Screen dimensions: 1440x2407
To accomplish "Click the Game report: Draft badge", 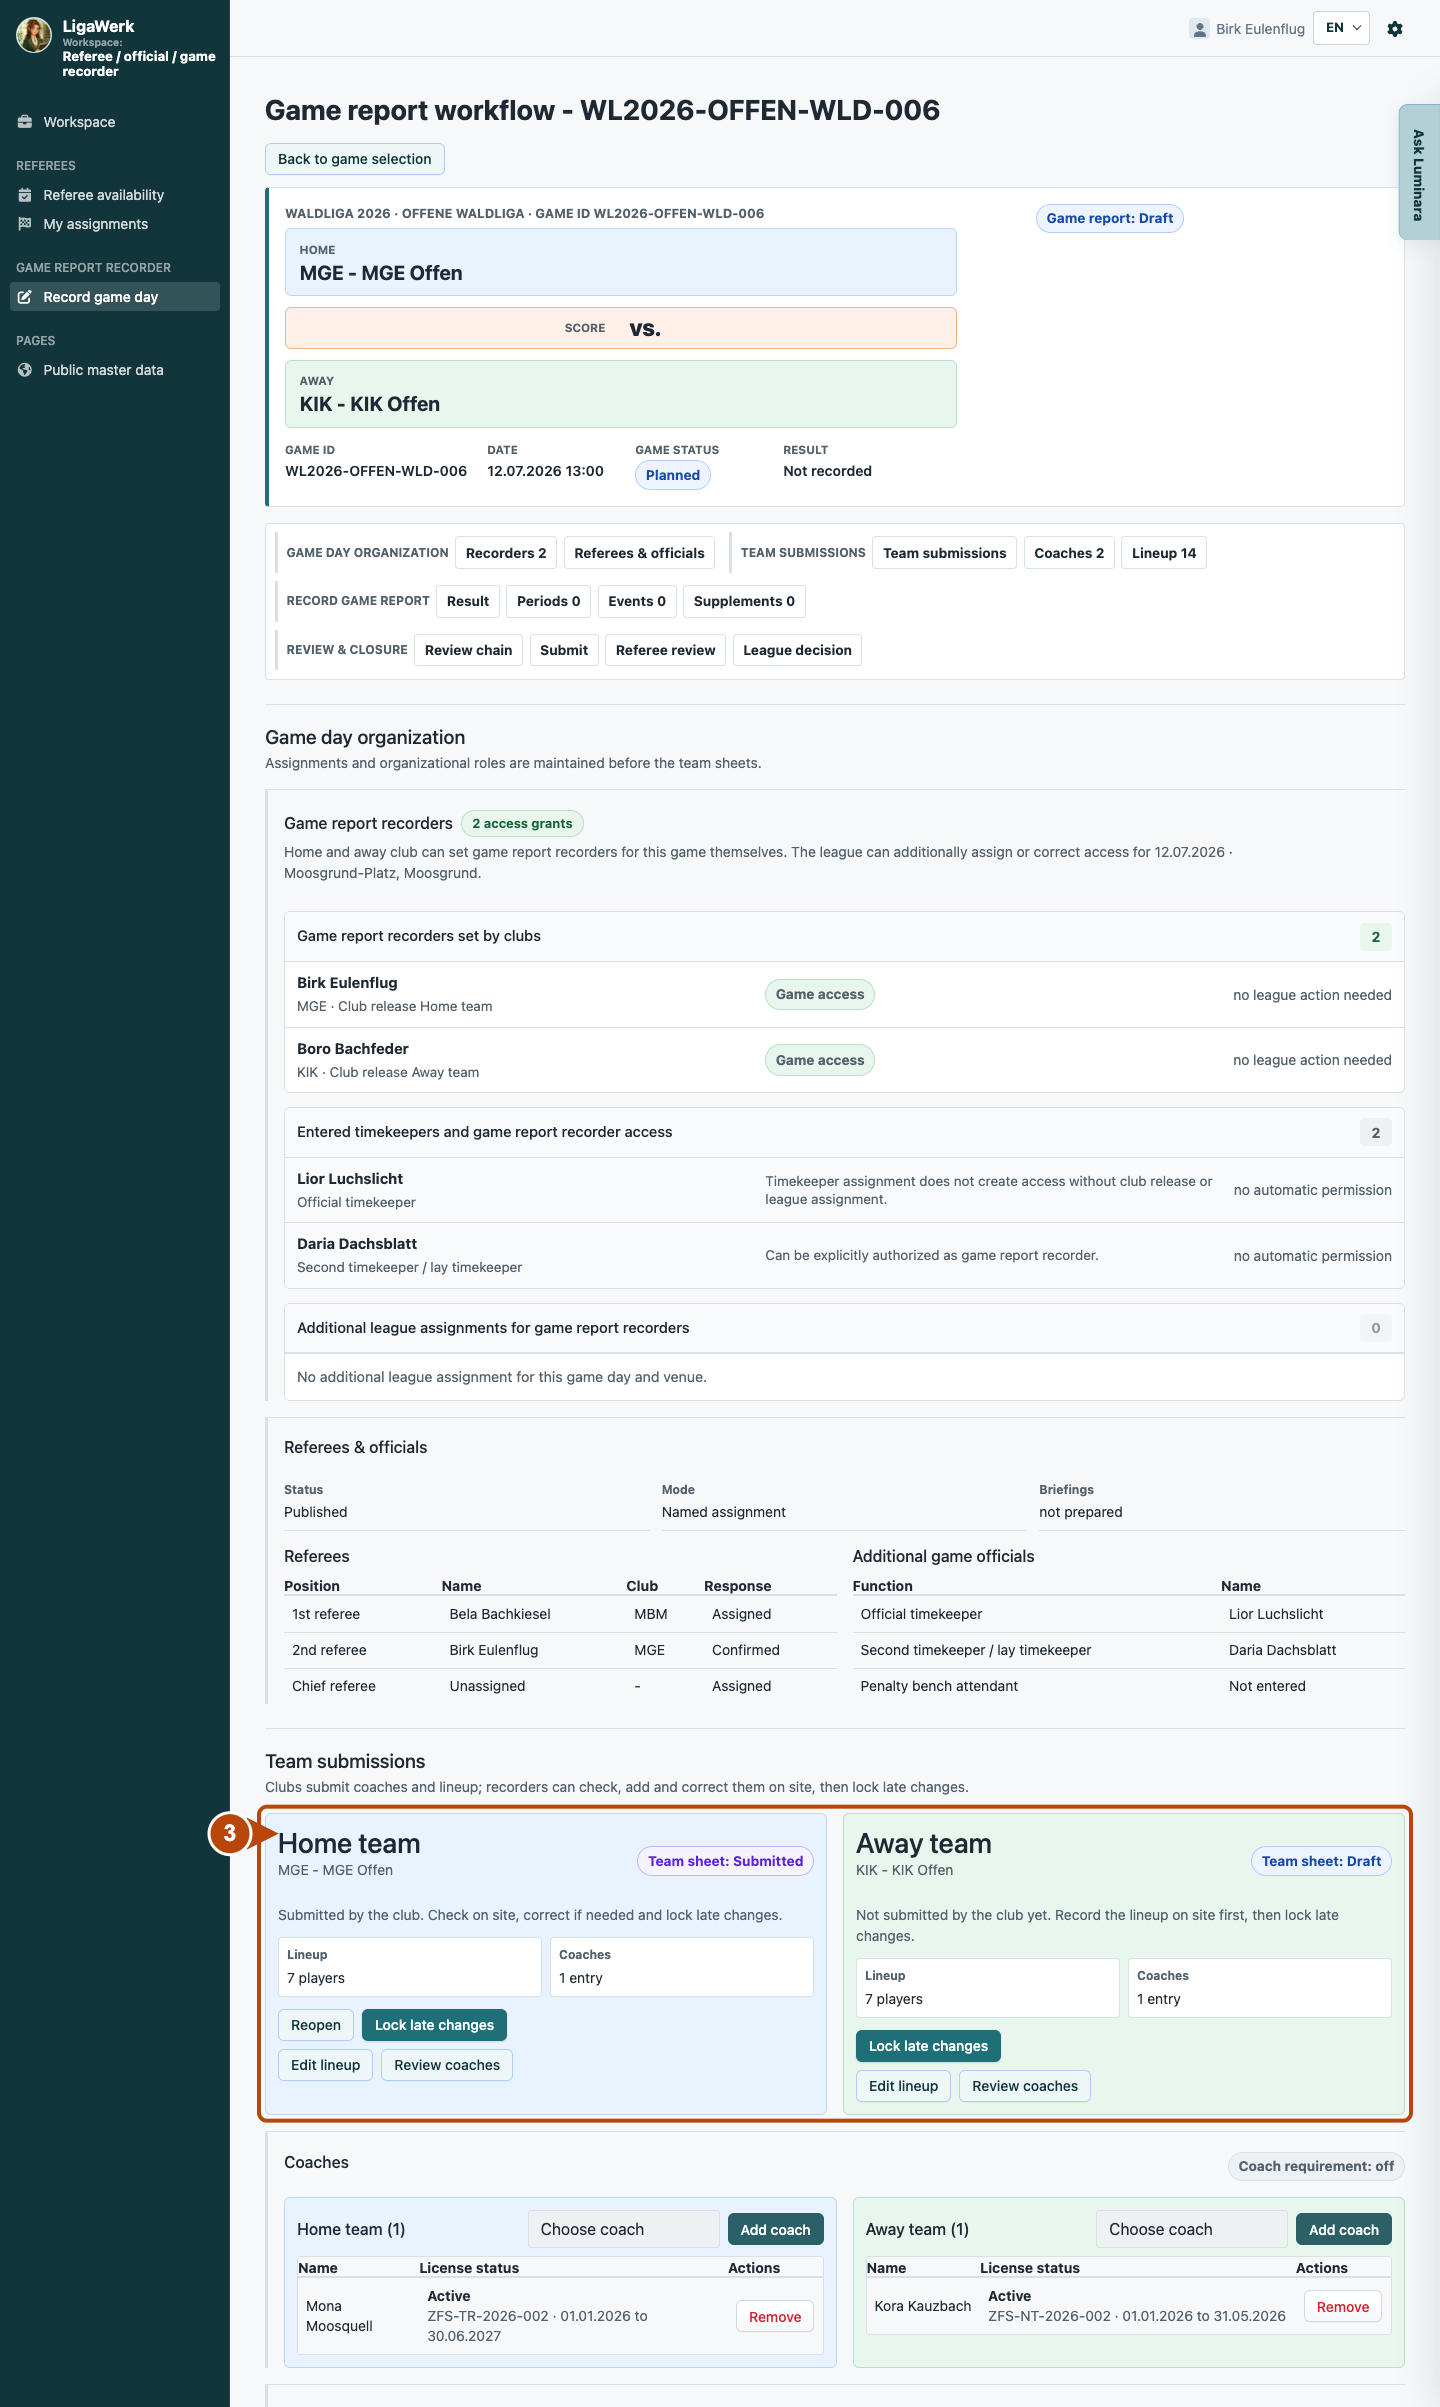I will click(1110, 218).
